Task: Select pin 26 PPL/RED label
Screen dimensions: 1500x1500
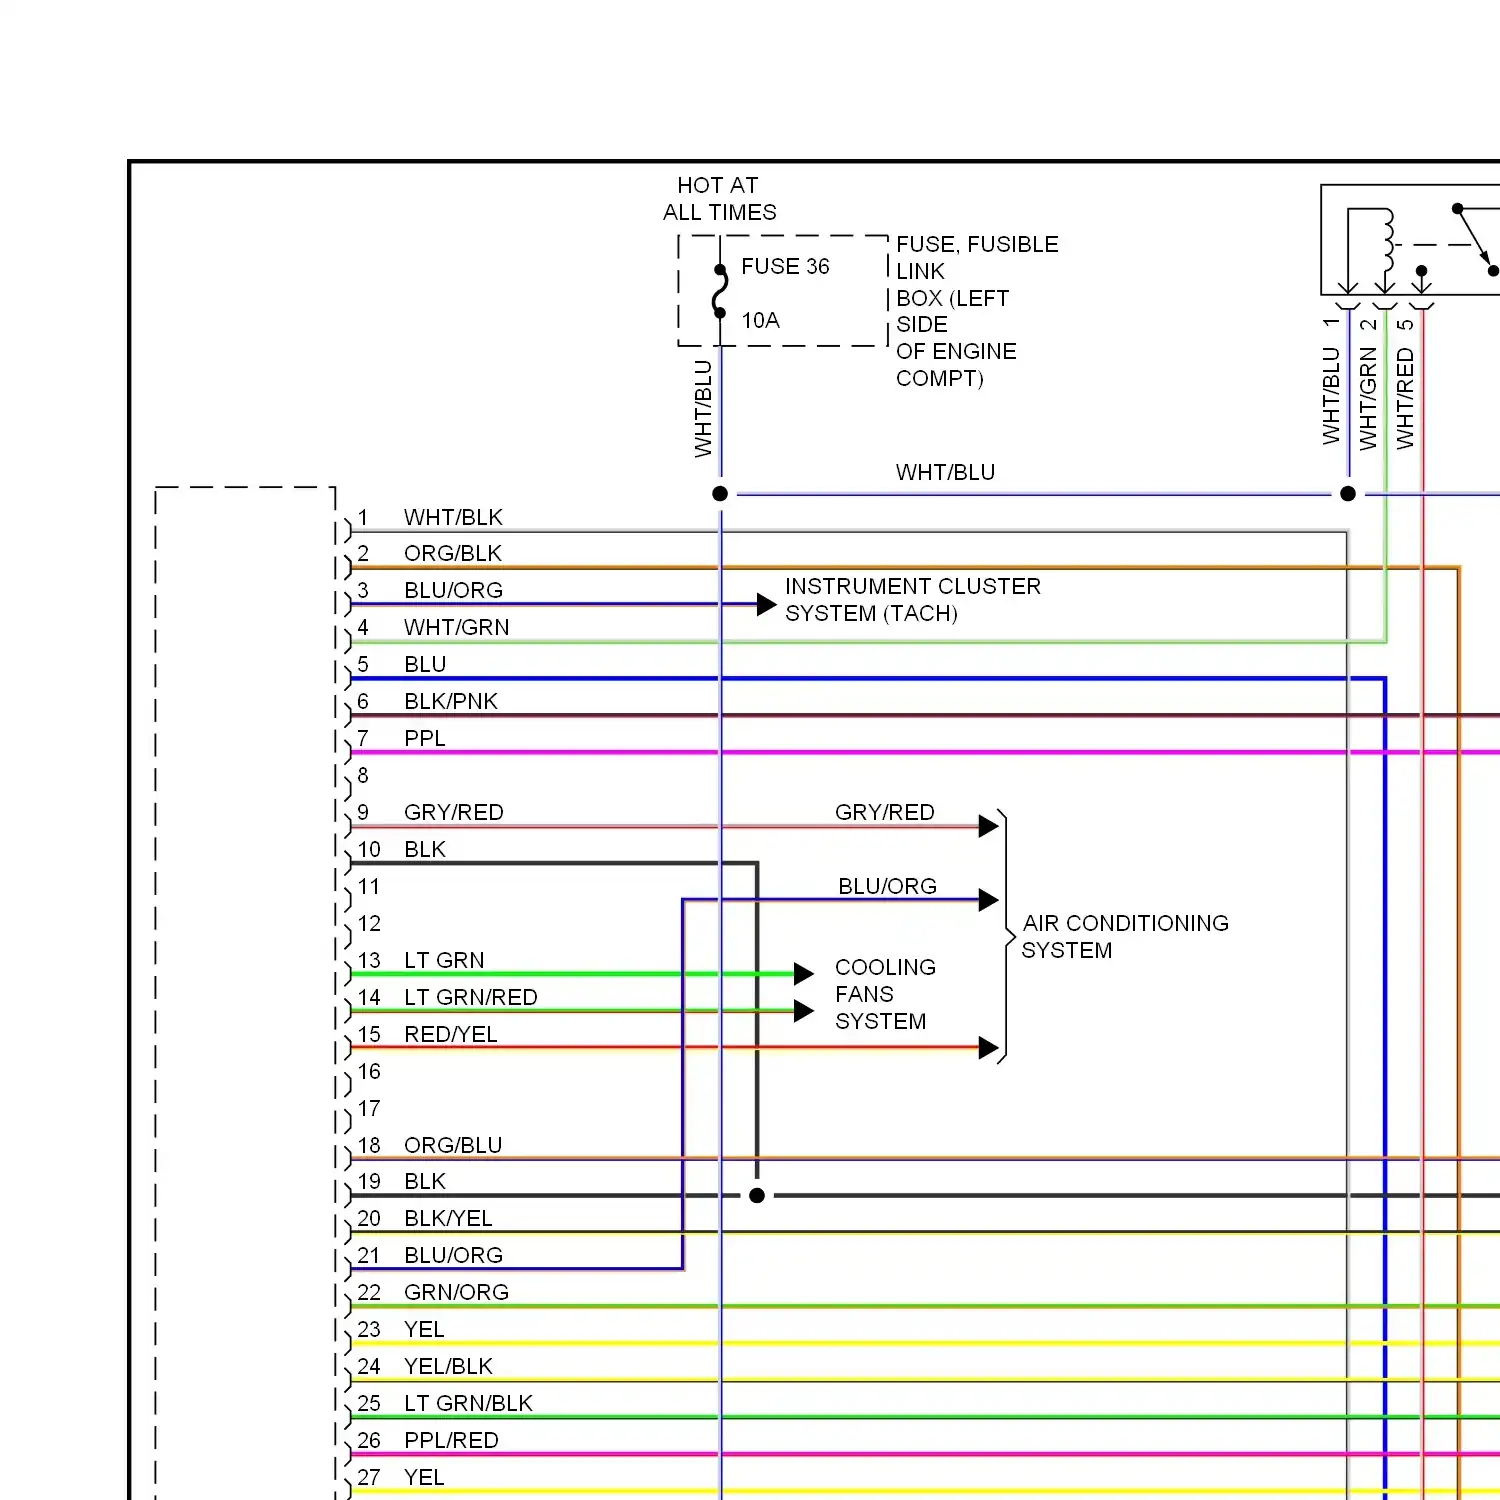Action: tap(451, 1440)
